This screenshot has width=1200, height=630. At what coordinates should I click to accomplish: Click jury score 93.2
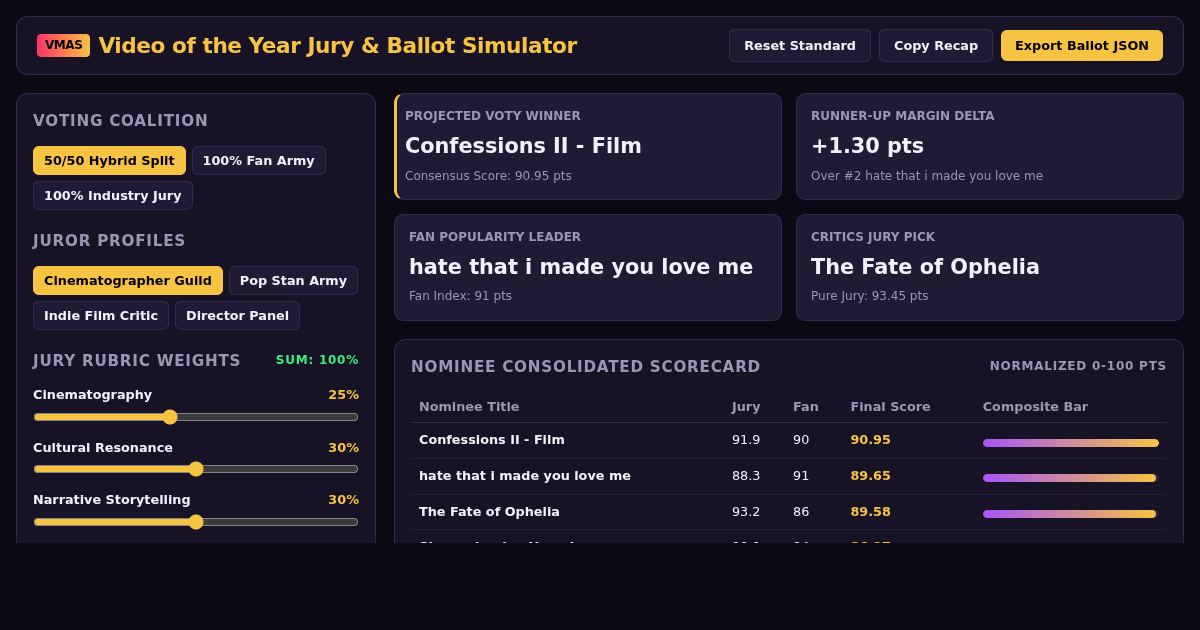[746, 512]
